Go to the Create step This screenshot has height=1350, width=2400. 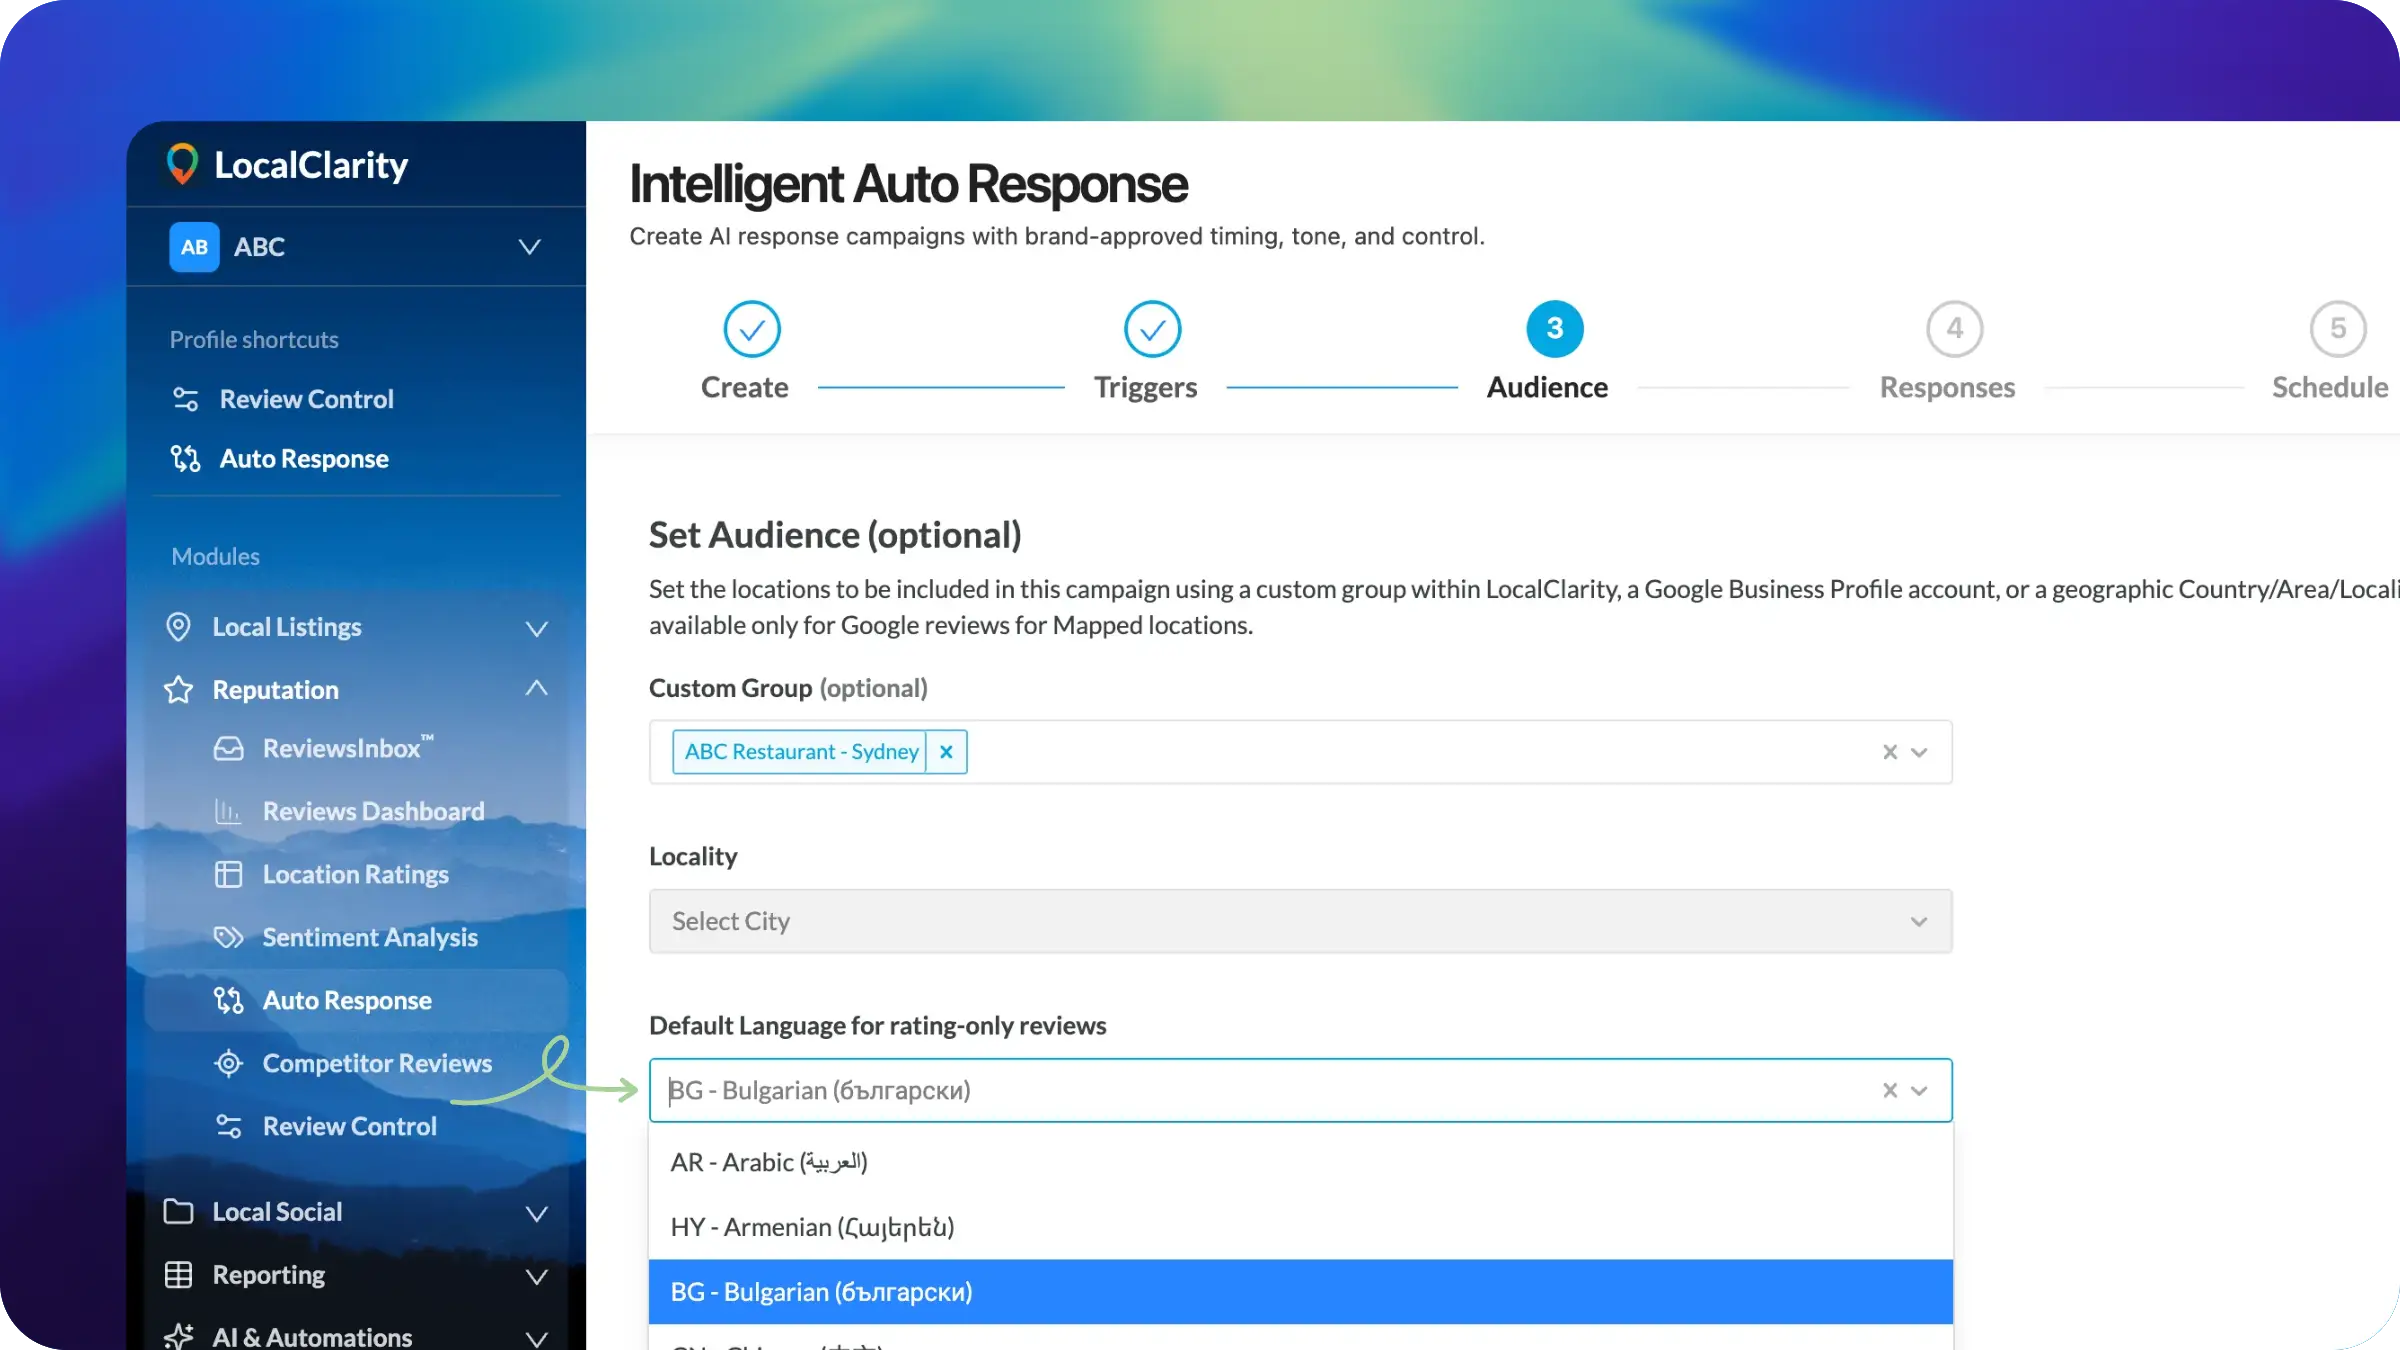point(752,329)
